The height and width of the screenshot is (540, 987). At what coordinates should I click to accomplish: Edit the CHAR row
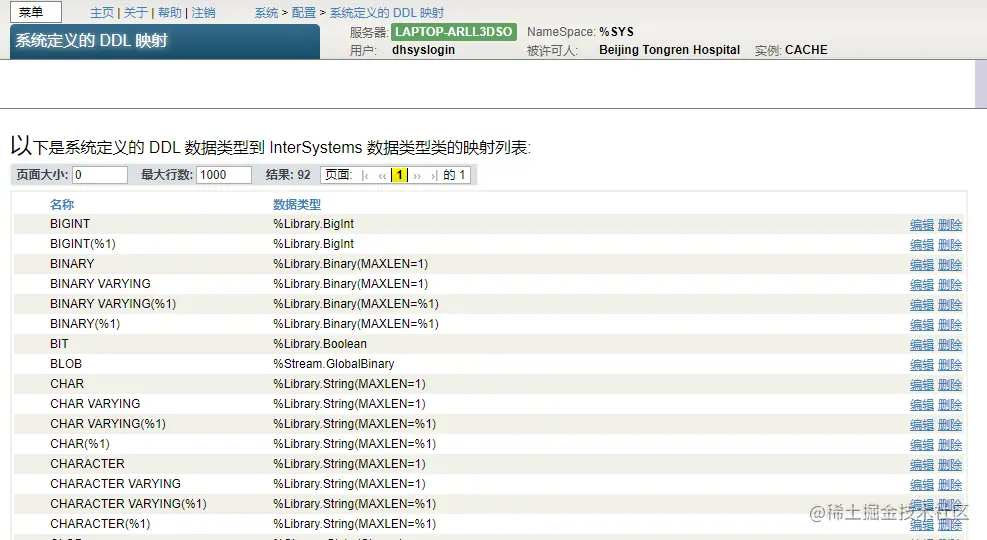click(x=922, y=385)
